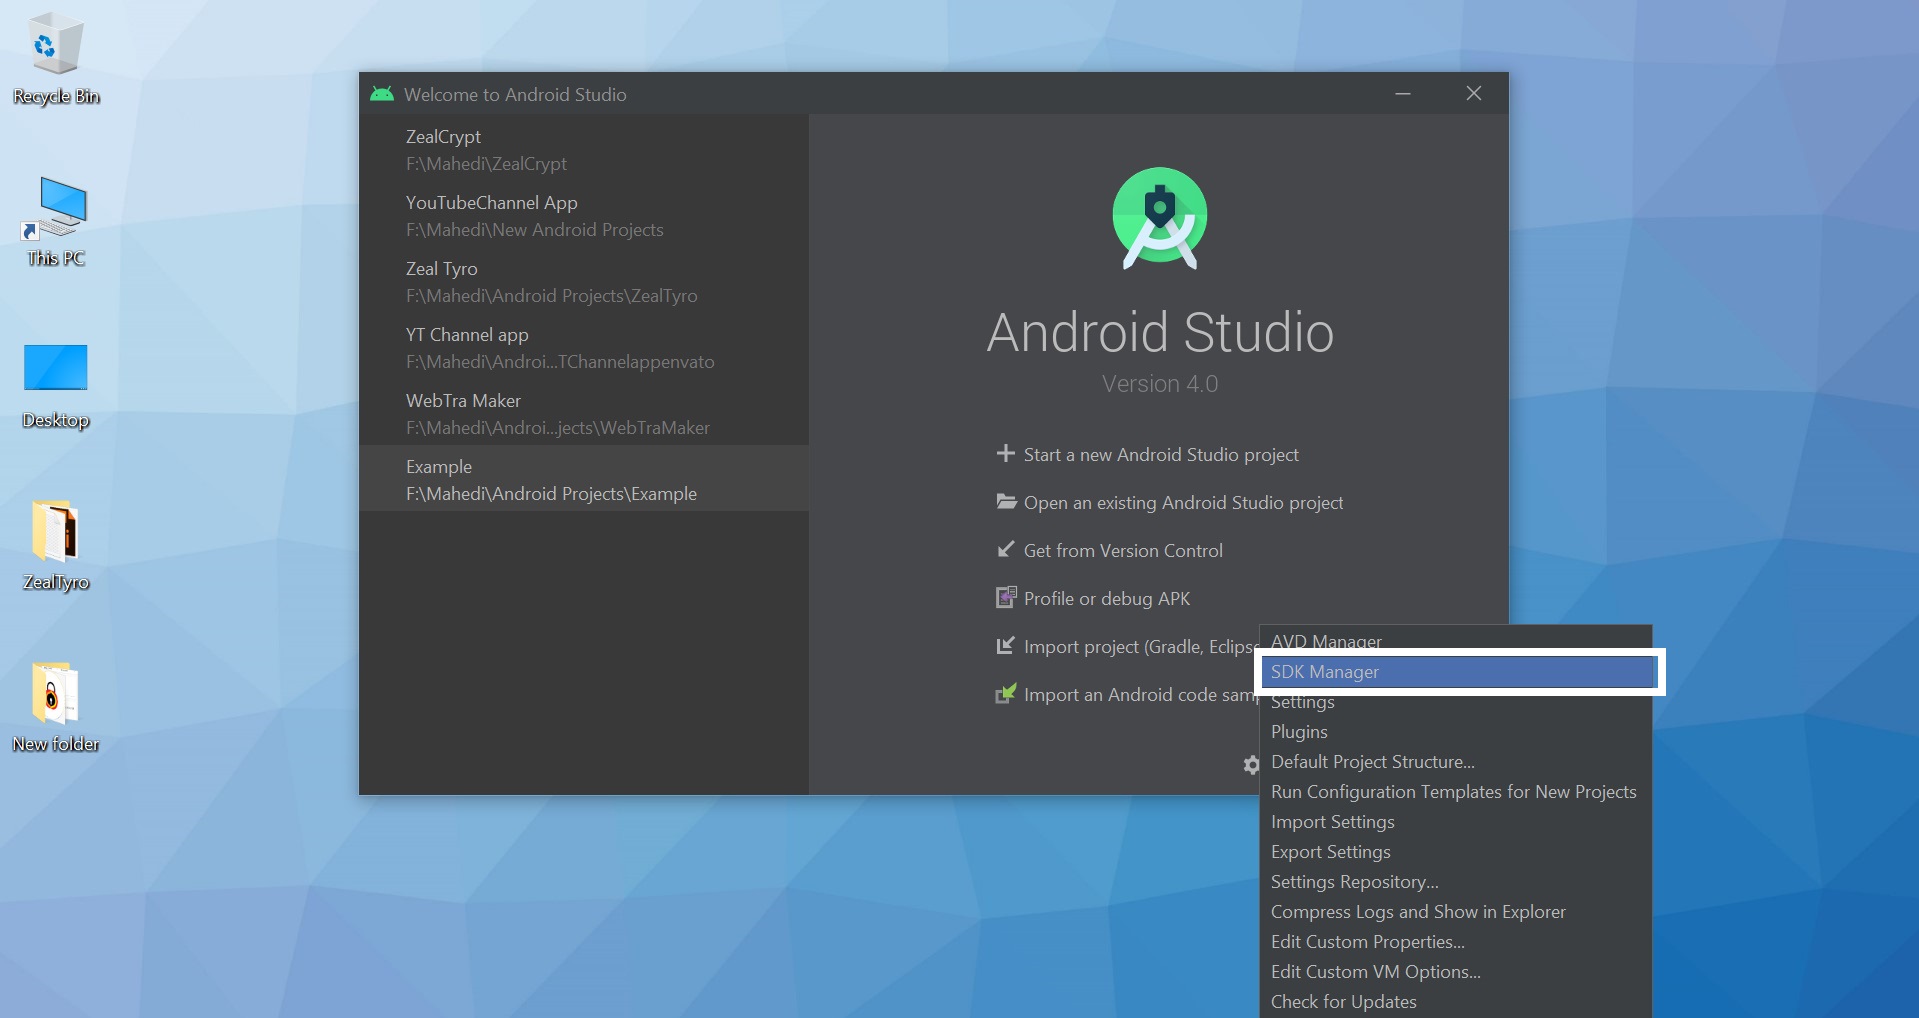This screenshot has height=1018, width=1919.
Task: Select Edit Custom VM Options... menu item
Action: coord(1455,972)
